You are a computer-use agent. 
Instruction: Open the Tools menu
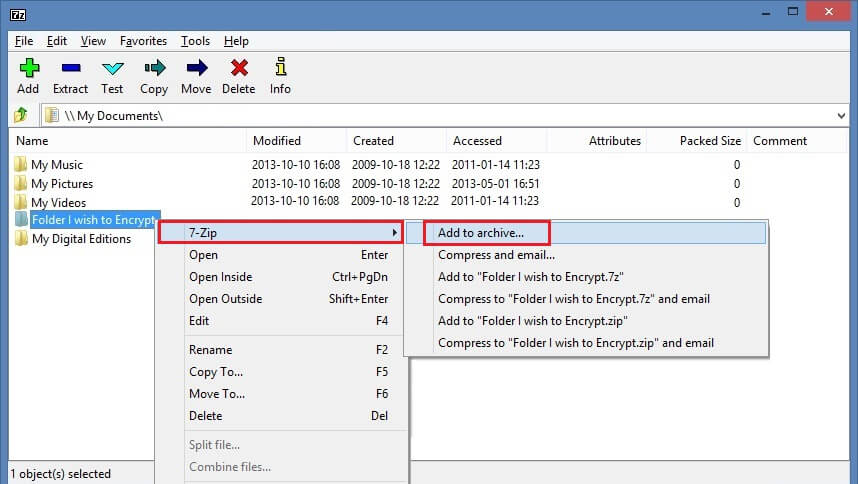[195, 41]
